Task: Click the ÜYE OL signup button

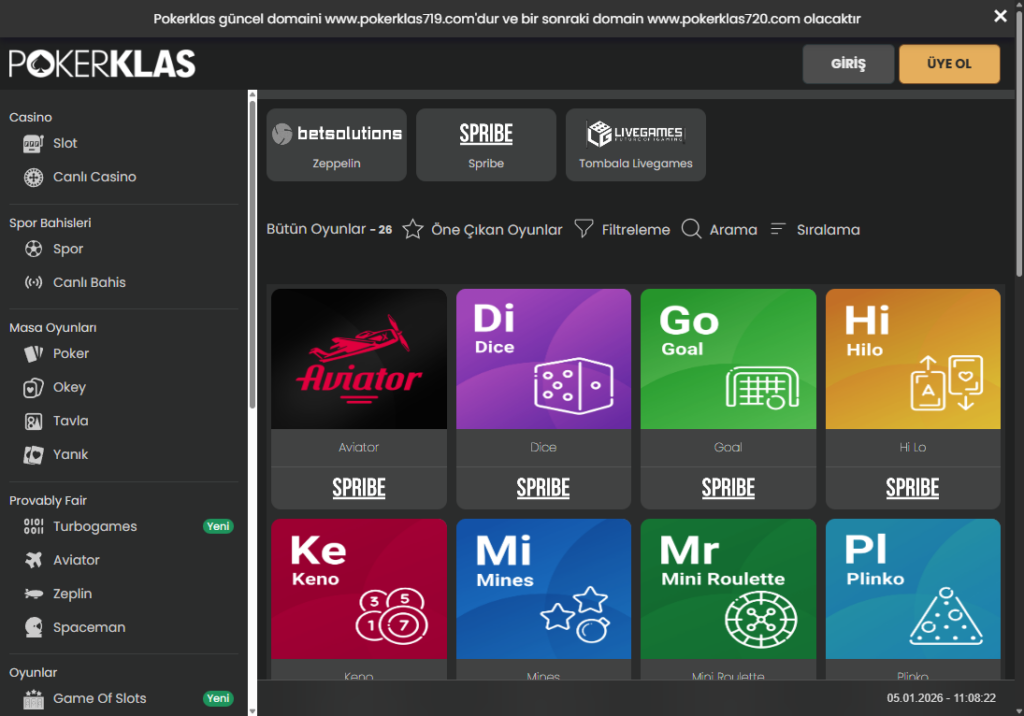Action: [949, 64]
